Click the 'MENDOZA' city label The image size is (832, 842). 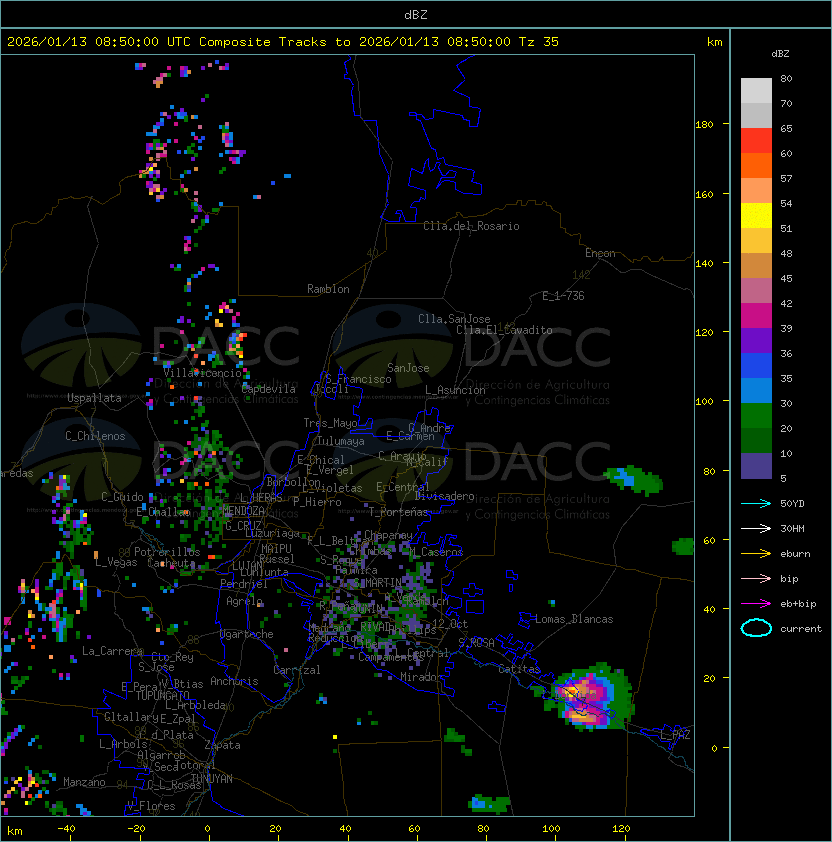[243, 510]
